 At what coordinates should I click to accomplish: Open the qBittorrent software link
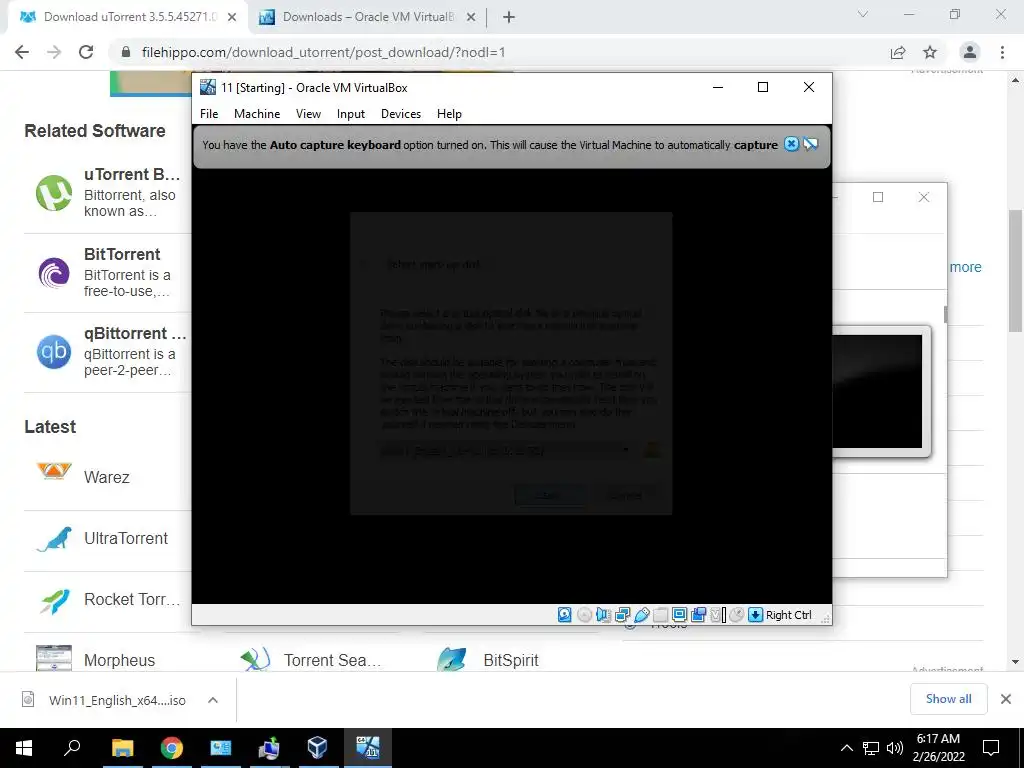point(135,333)
